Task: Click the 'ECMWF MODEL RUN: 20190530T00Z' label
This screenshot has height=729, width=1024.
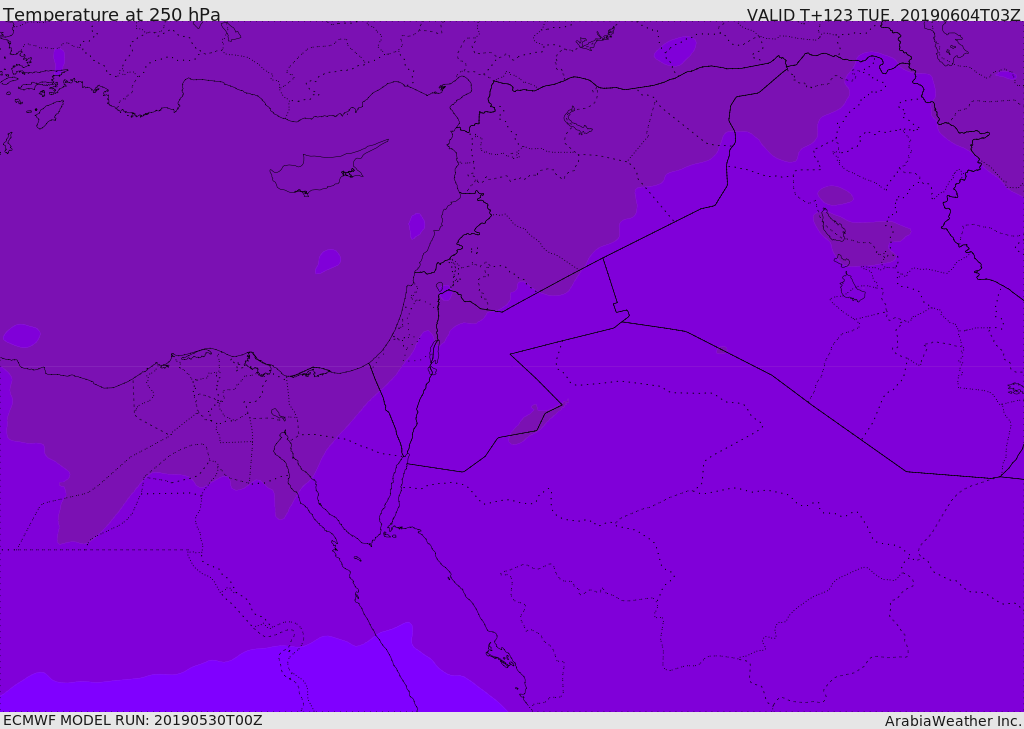Action: (x=133, y=720)
